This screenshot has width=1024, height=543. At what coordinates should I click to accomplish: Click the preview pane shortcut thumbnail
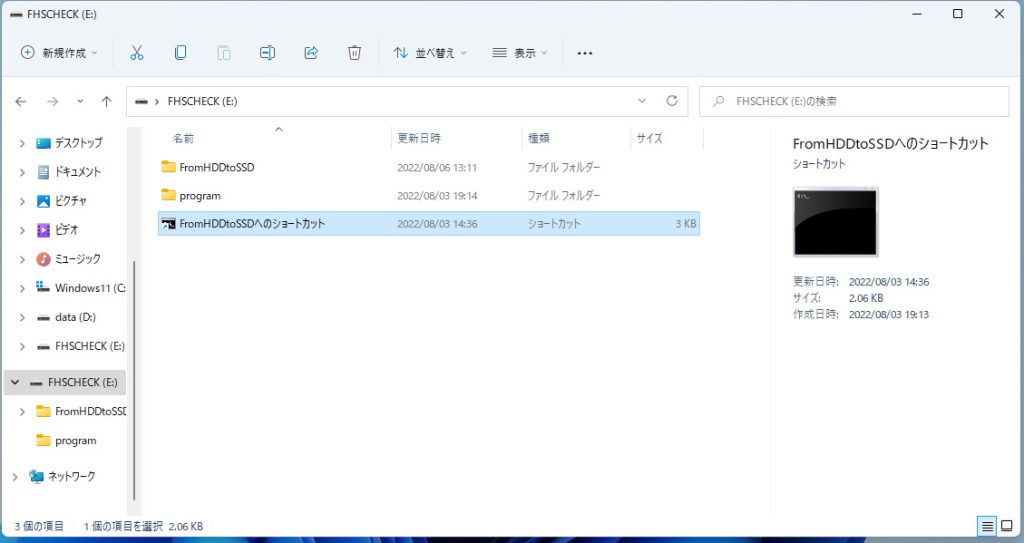pos(835,222)
